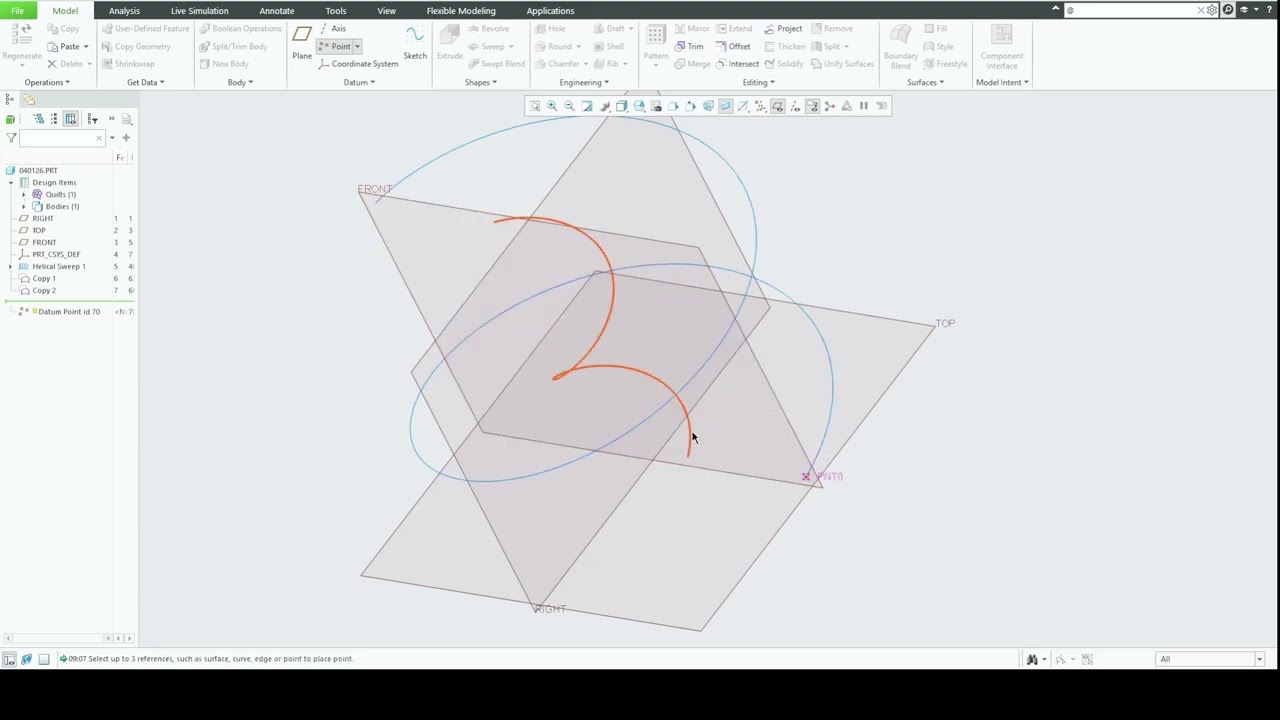Switch to the Analysis tab

124,11
